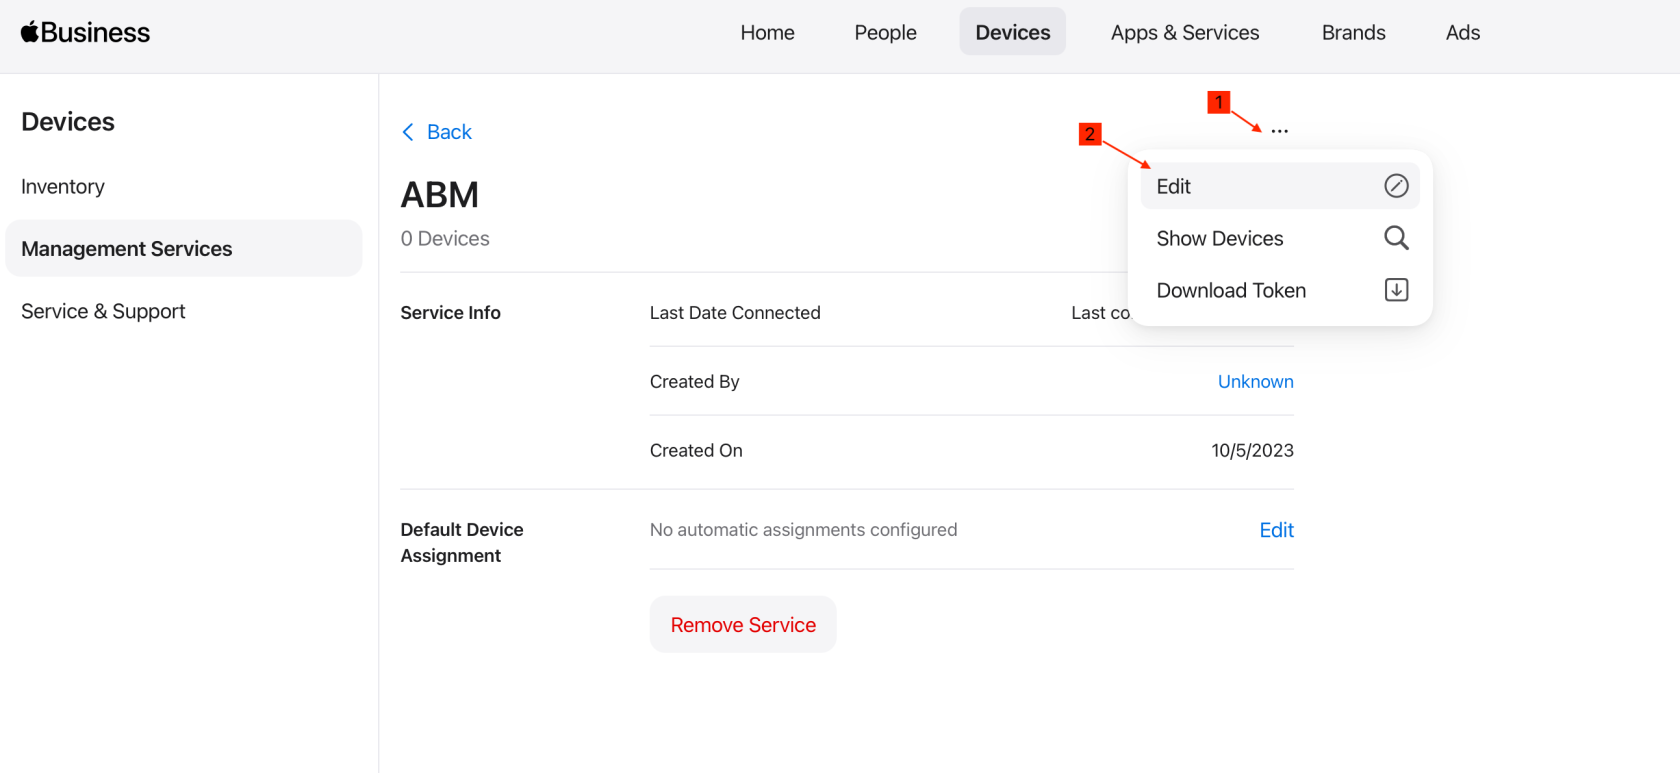Click the Edit pencil icon in menu
The width and height of the screenshot is (1680, 773).
coord(1396,186)
